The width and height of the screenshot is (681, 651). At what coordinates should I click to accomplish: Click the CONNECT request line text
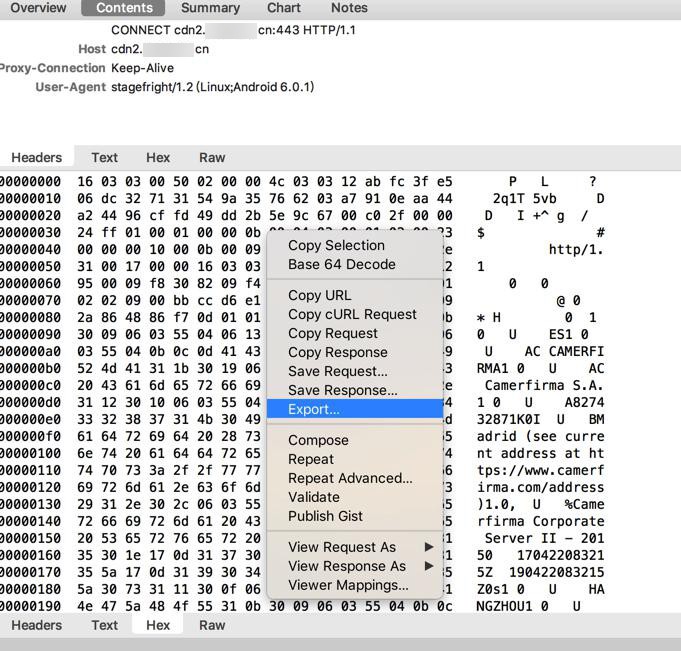(x=233, y=30)
